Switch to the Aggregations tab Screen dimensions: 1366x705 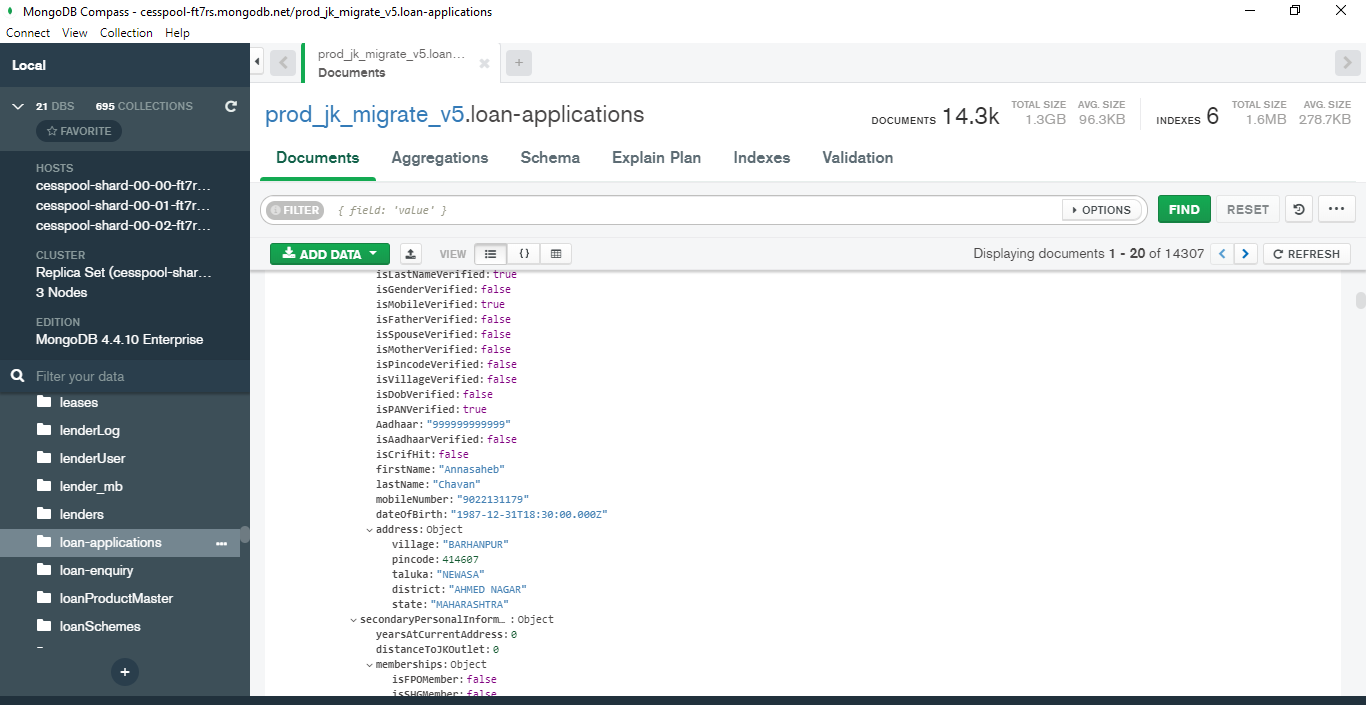[x=439, y=158]
